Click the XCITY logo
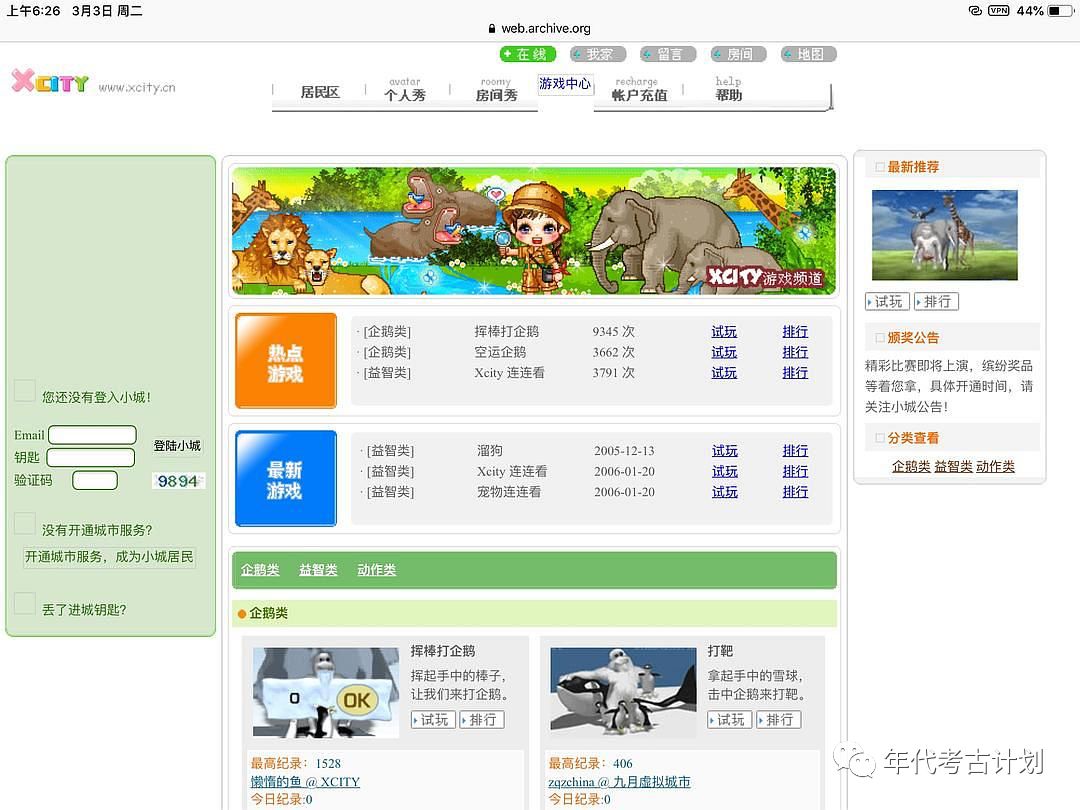Screen dimensions: 1080x810 click(50, 83)
